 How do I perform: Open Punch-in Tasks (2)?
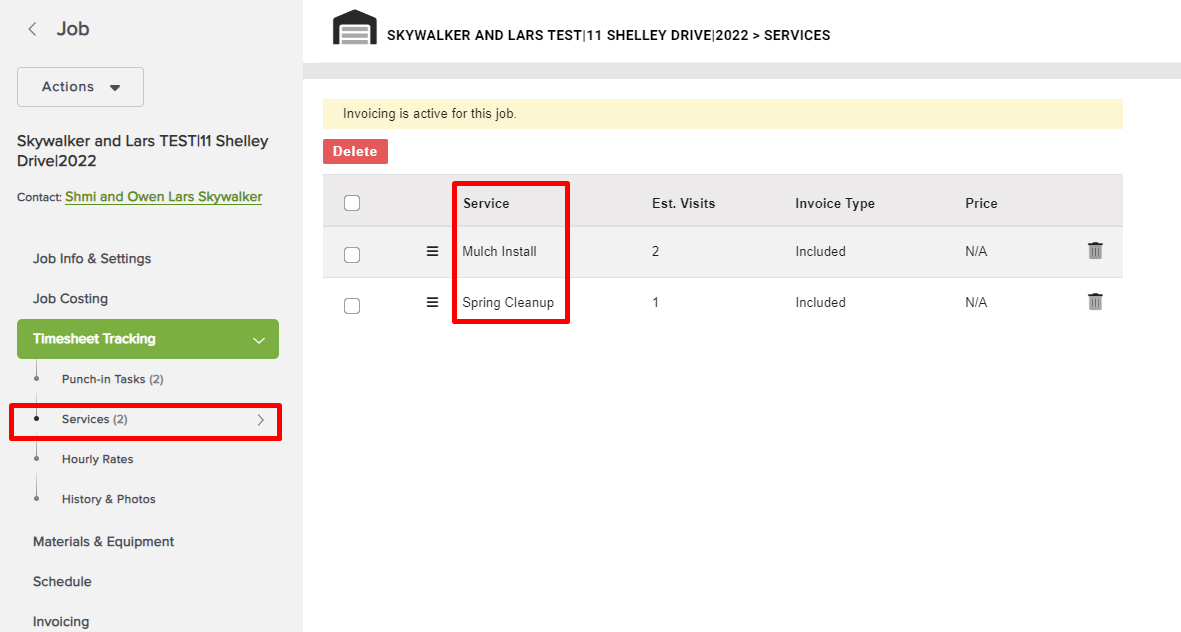(112, 379)
